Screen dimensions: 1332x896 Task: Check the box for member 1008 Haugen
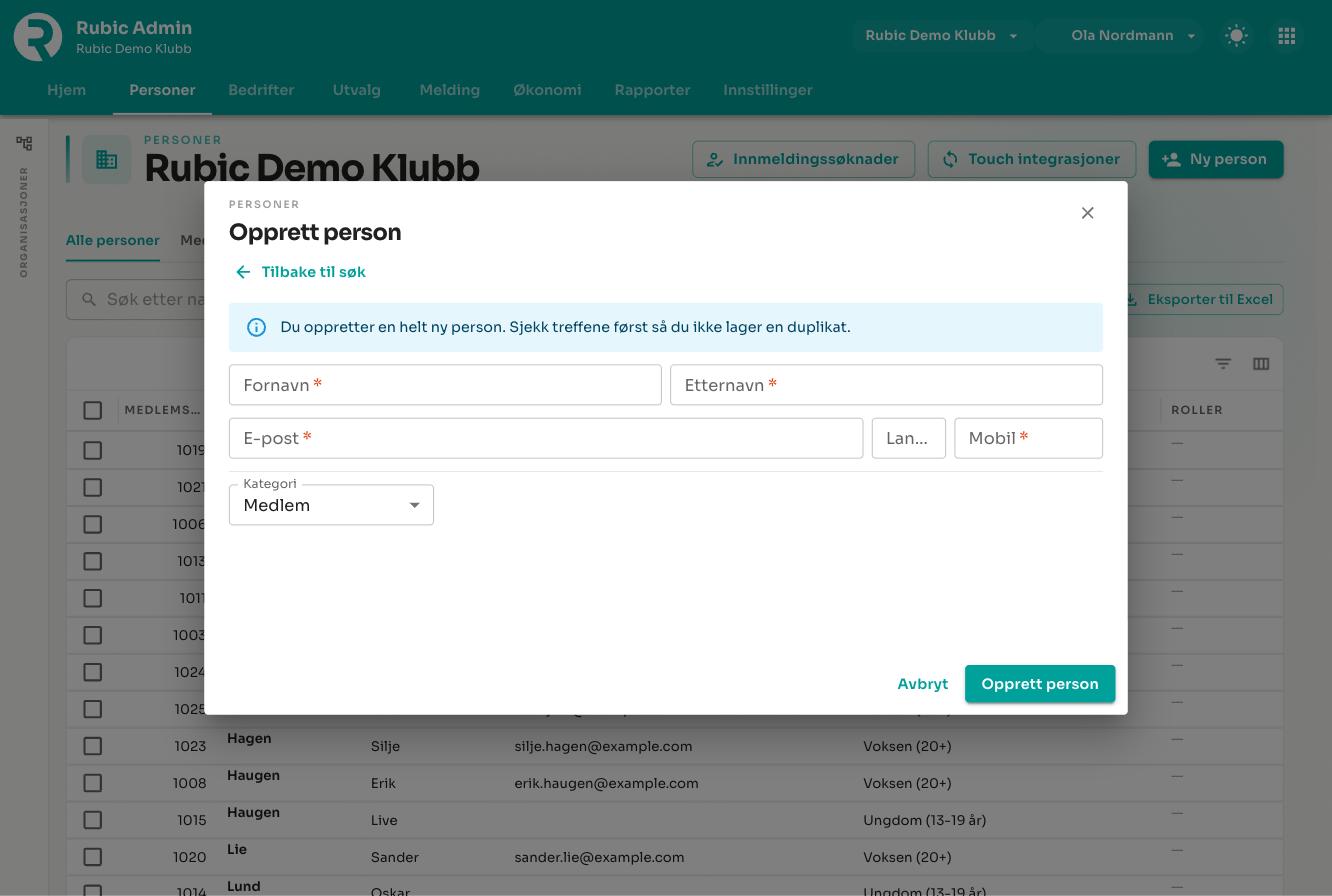93,783
